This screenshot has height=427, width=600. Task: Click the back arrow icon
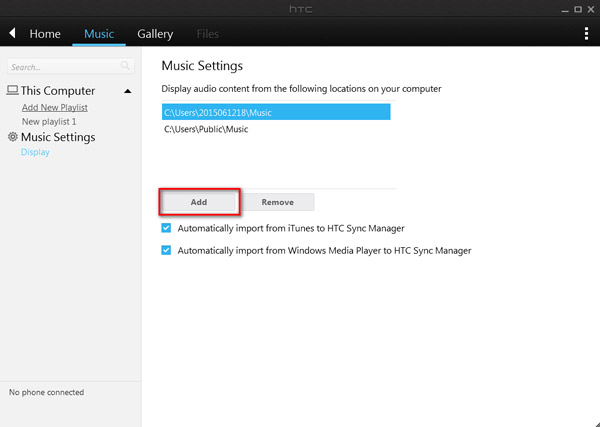point(12,33)
